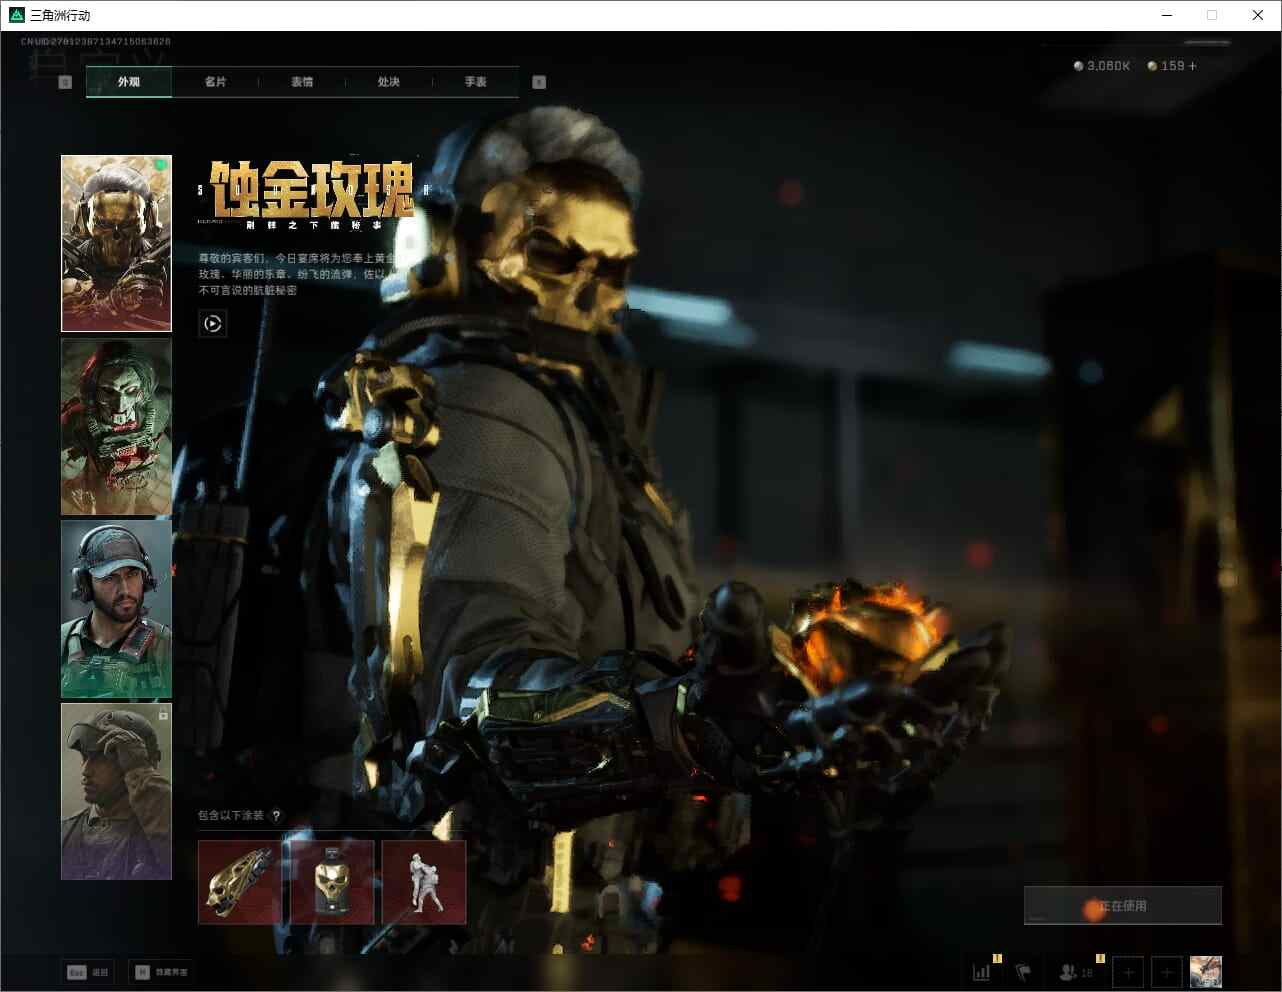Click the second empty squad slot plus
This screenshot has height=992, width=1282.
tap(1166, 971)
